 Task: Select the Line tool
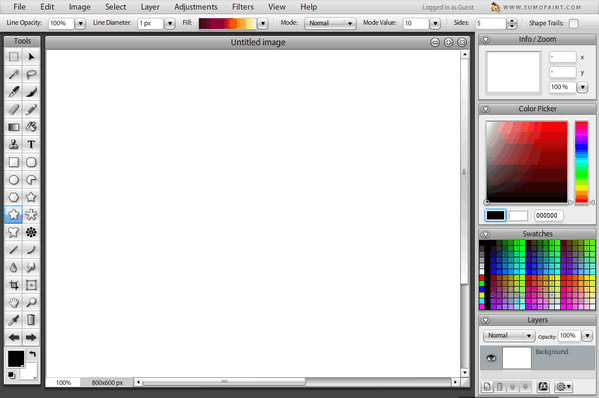click(x=14, y=250)
